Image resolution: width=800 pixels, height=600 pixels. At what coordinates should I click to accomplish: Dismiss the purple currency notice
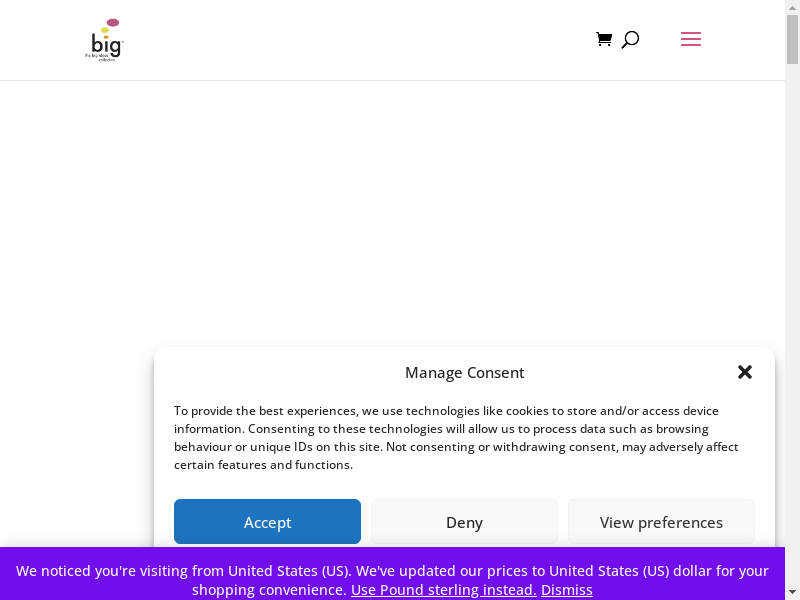point(567,590)
